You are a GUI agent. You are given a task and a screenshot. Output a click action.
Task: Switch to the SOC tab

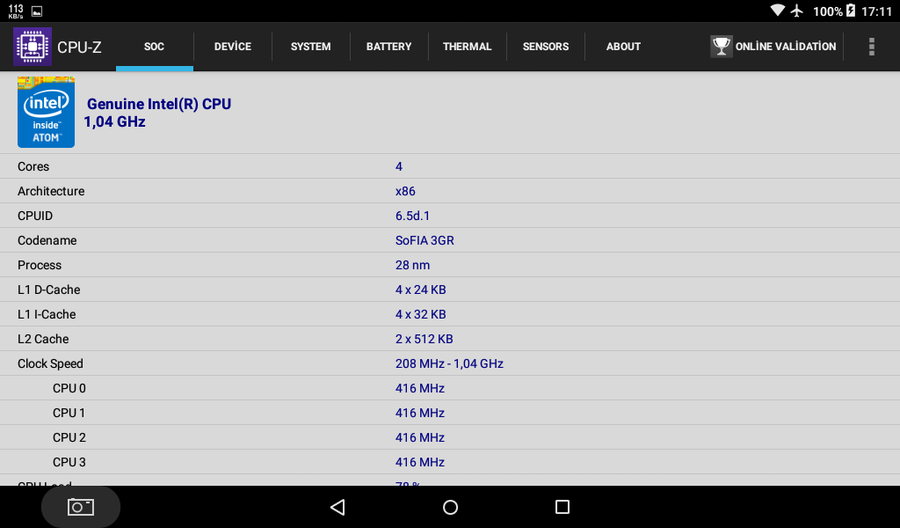154,46
